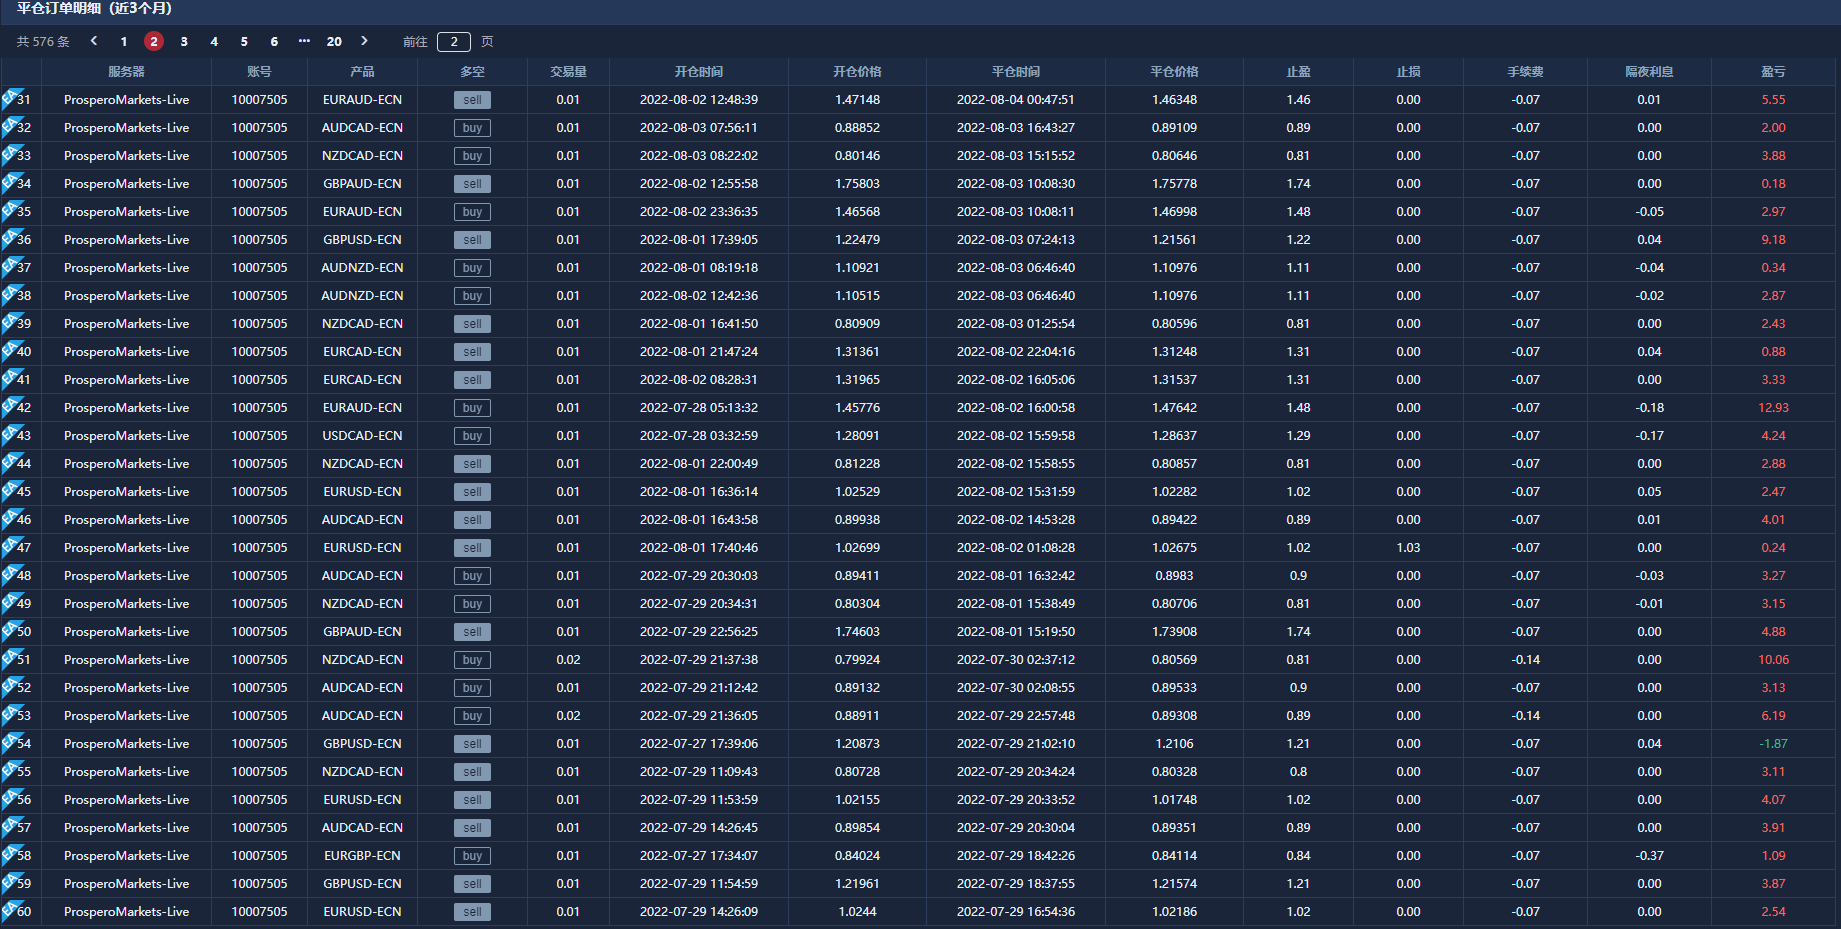Click the 开仓价格 column header
Image resolution: width=1841 pixels, height=929 pixels.
pyautogui.click(x=857, y=72)
